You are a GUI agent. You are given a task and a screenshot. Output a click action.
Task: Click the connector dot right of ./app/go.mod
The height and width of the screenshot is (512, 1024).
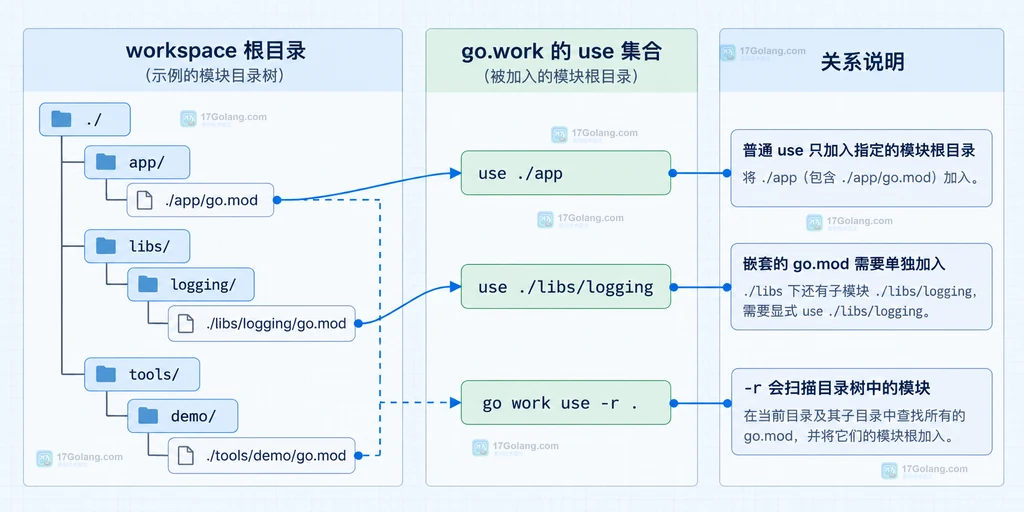[x=277, y=200]
